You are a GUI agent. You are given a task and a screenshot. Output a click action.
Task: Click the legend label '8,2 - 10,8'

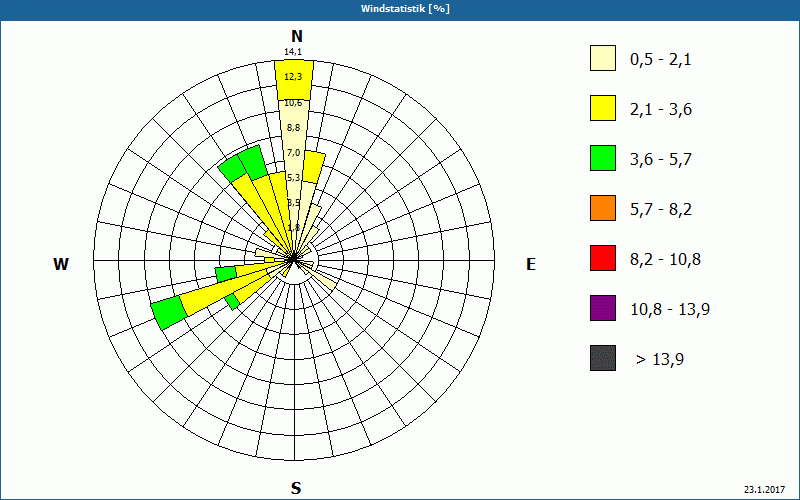(x=666, y=260)
